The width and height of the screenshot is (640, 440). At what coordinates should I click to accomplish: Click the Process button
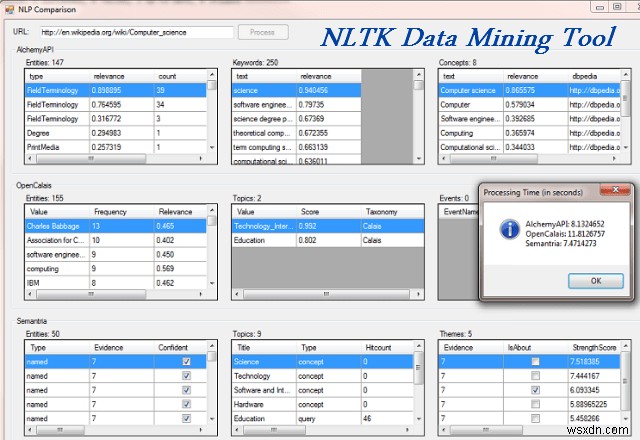[263, 32]
